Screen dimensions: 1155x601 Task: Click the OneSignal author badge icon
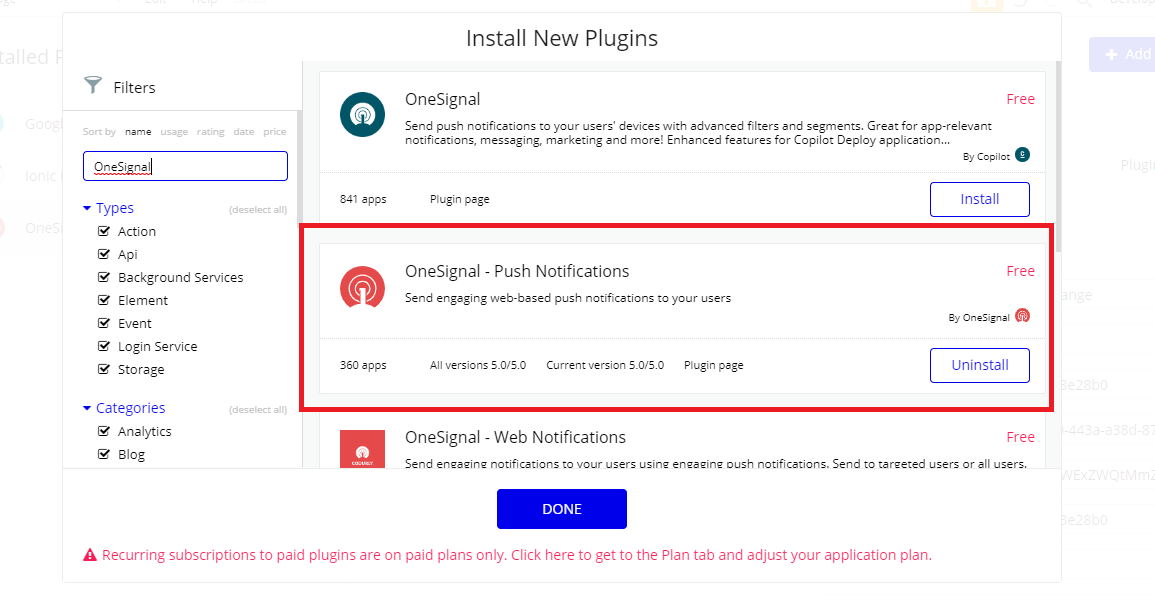(1022, 316)
